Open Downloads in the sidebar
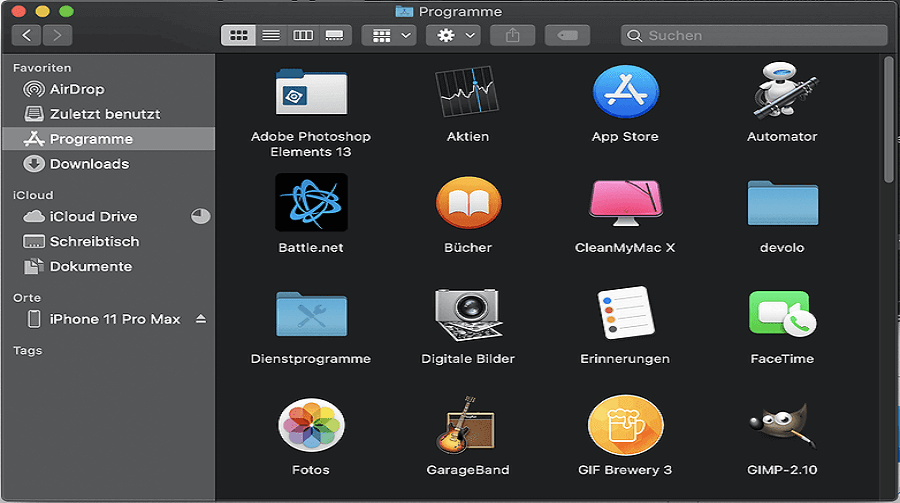This screenshot has height=503, width=900. point(108,164)
